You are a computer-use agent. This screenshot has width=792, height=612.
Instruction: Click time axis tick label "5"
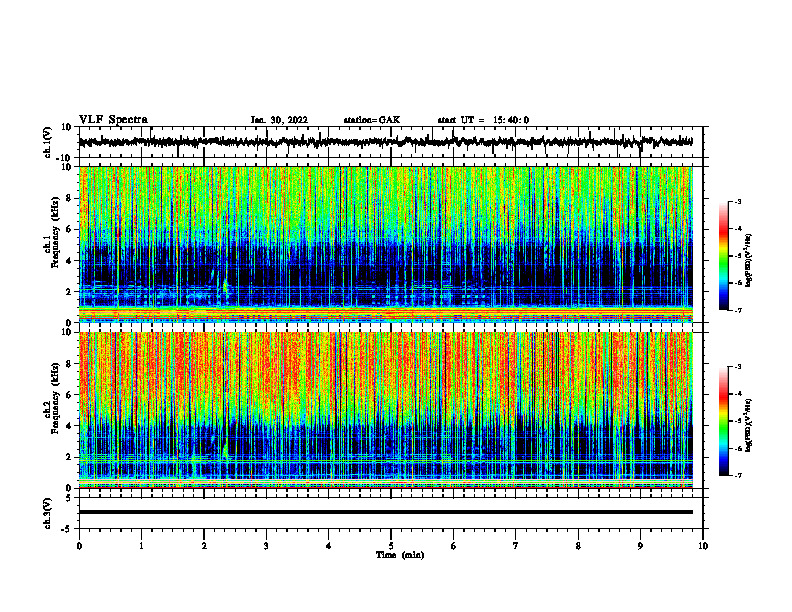tap(391, 546)
